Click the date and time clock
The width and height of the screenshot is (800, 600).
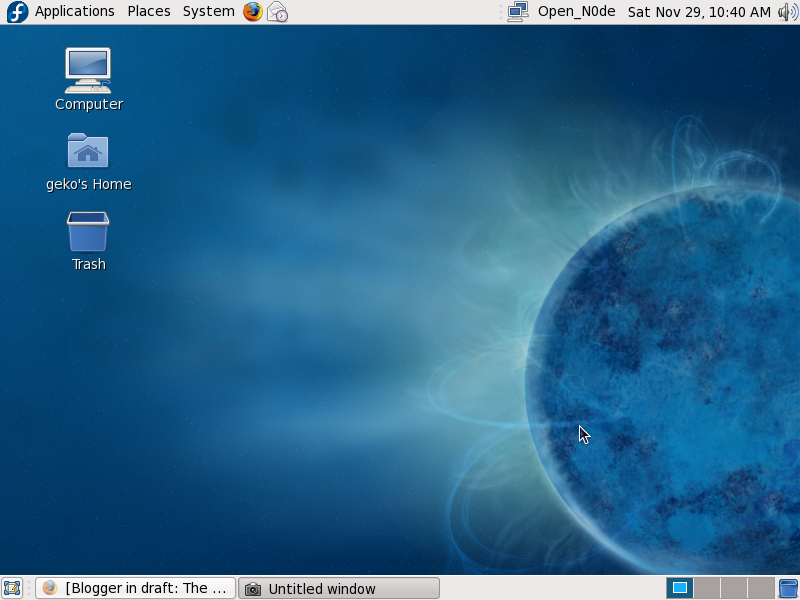coord(699,12)
